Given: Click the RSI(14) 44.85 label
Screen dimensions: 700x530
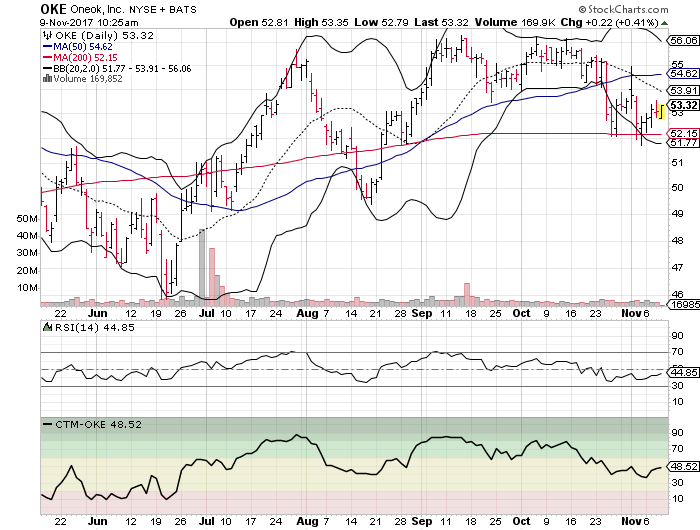Looking at the screenshot, I should [95, 327].
